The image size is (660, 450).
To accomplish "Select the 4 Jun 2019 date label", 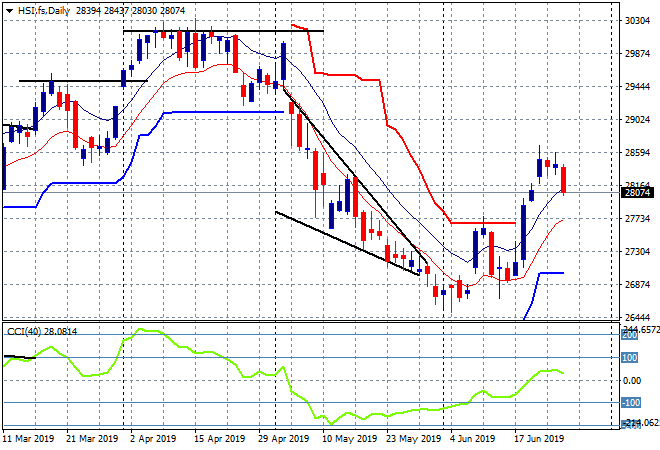I will coord(473,439).
